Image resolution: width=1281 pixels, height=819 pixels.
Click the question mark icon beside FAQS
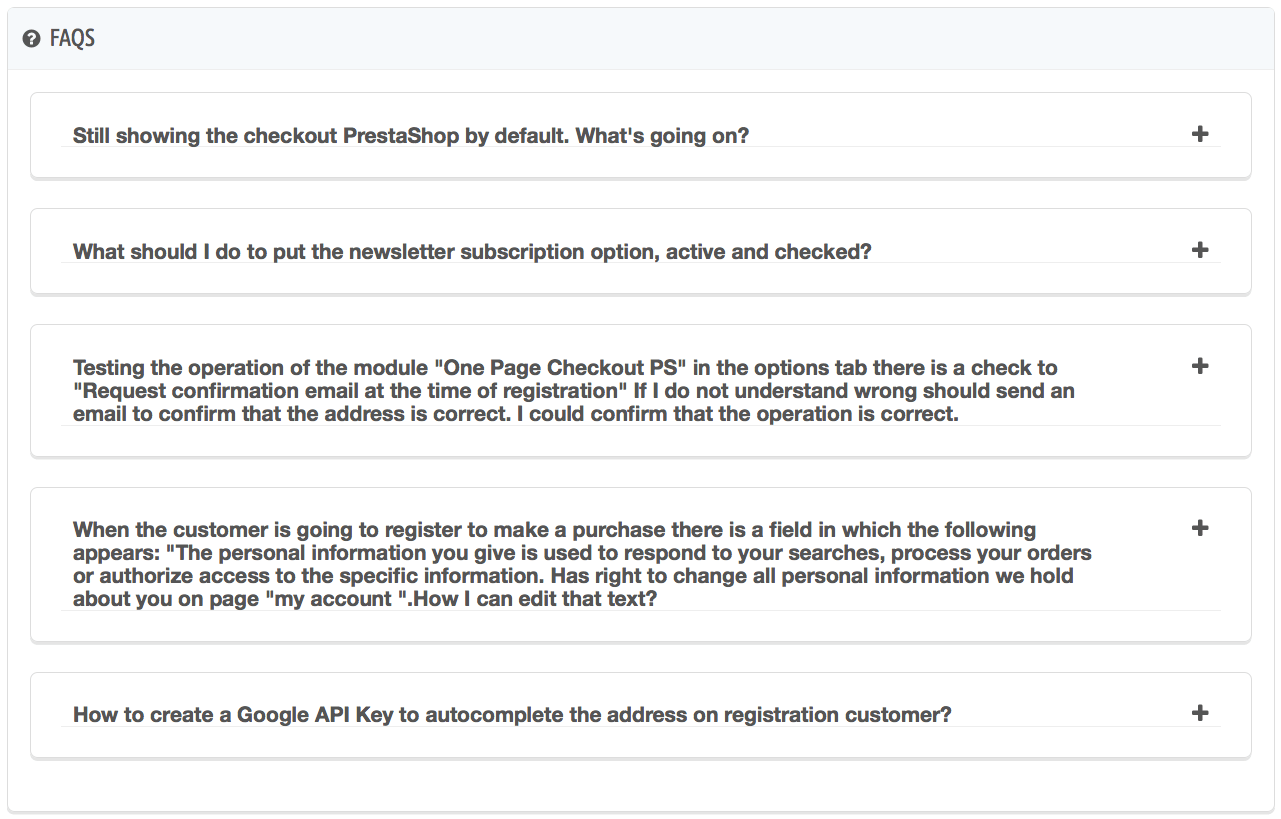tap(32, 39)
